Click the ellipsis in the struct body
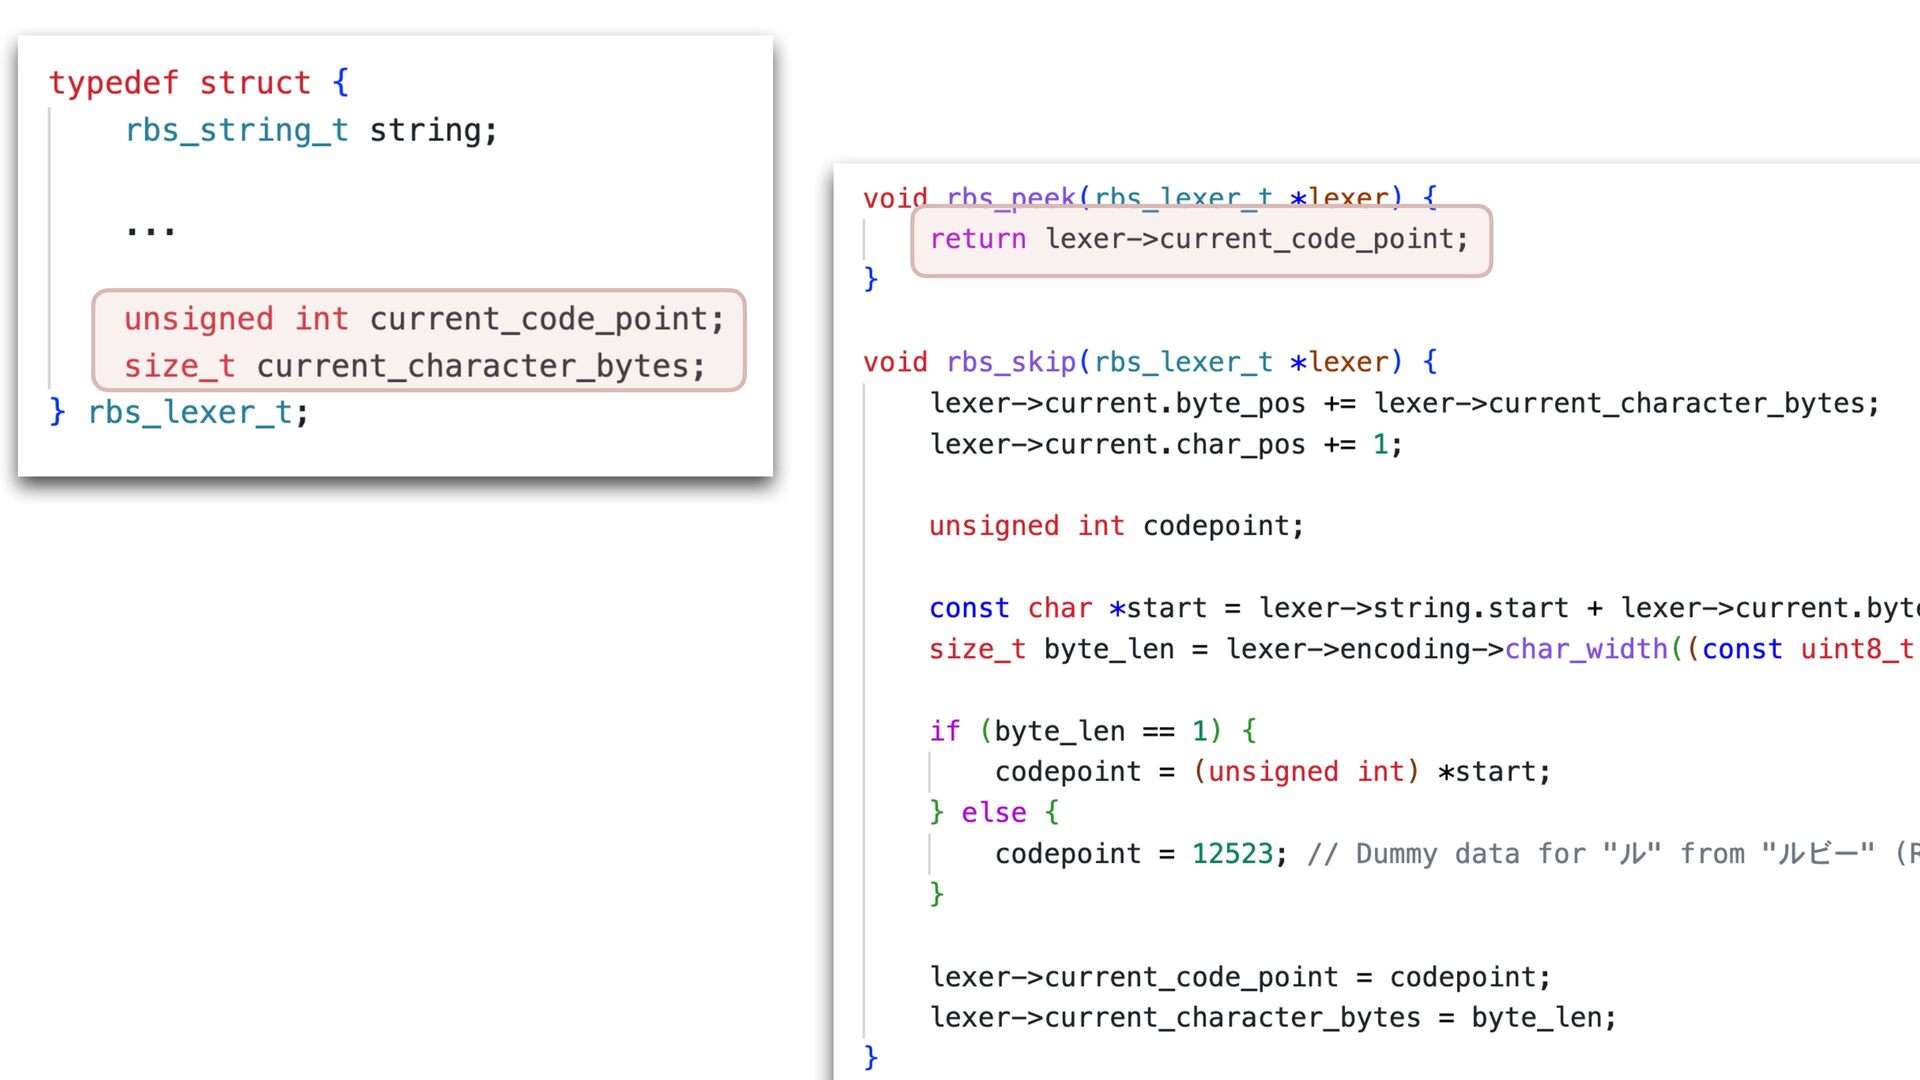The width and height of the screenshot is (1920, 1080). (150, 228)
